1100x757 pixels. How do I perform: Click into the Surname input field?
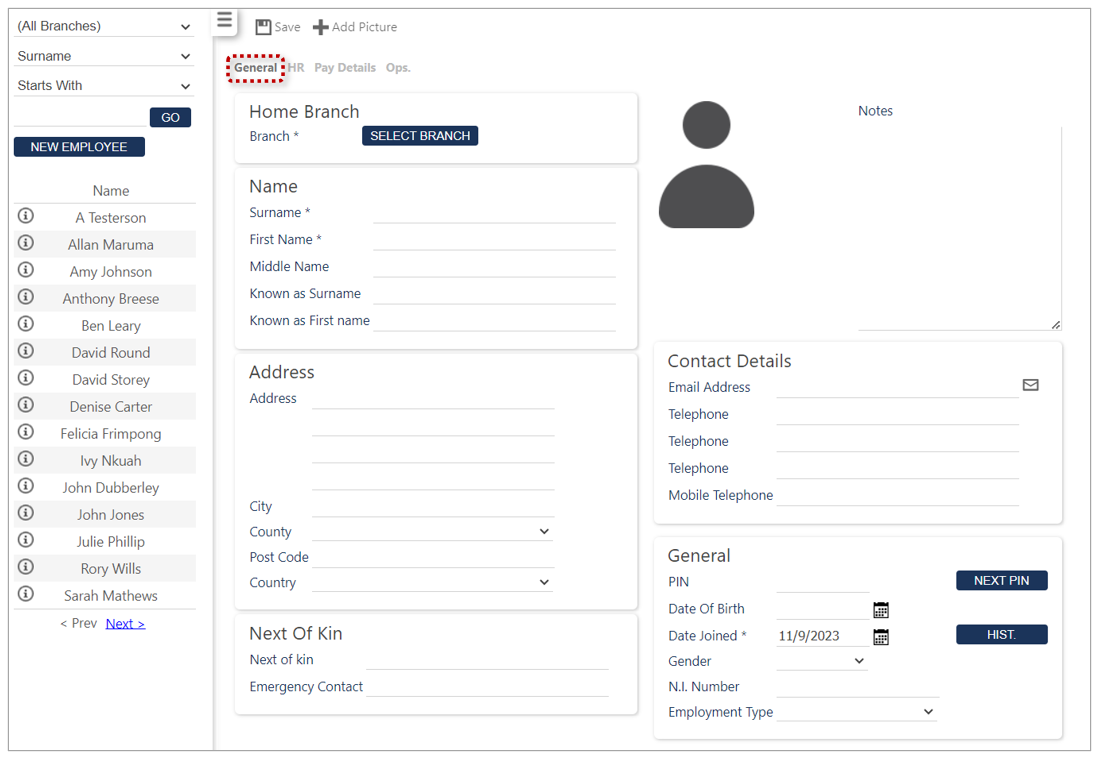pyautogui.click(x=494, y=213)
